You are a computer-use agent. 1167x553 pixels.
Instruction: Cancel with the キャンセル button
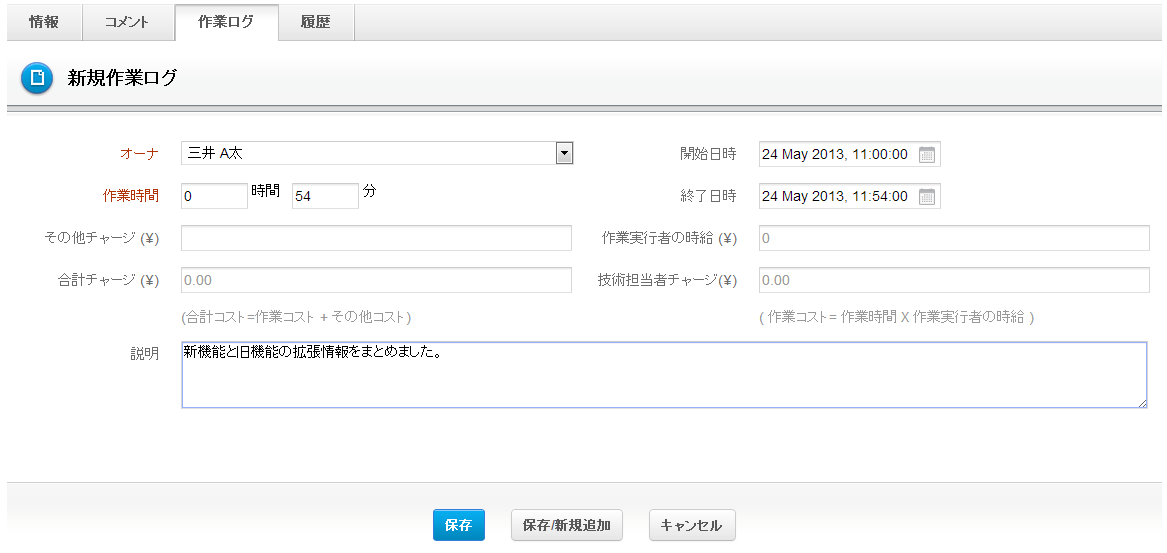(692, 525)
